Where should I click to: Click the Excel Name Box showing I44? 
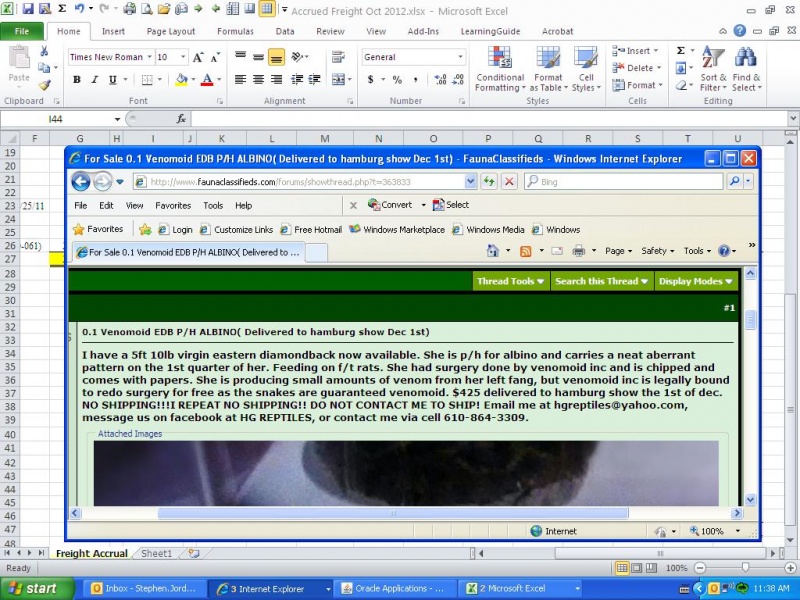coord(56,119)
